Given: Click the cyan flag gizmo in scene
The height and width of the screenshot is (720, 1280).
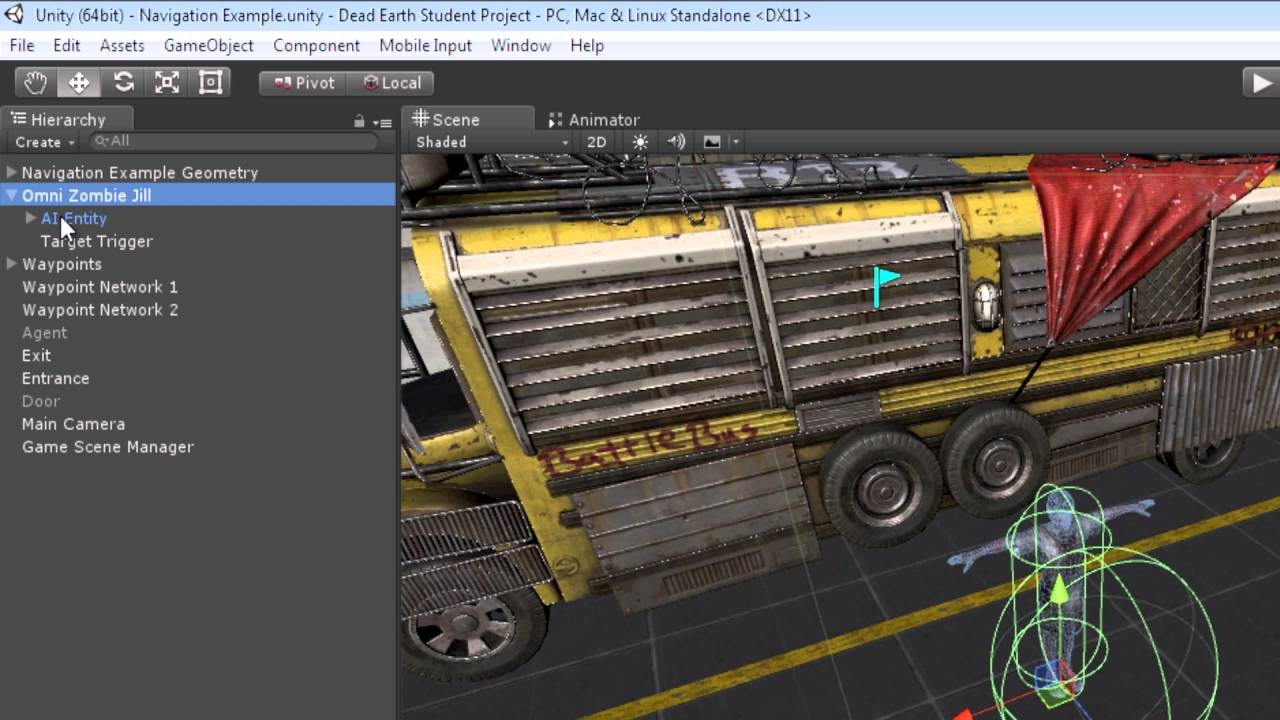Looking at the screenshot, I should tap(885, 286).
